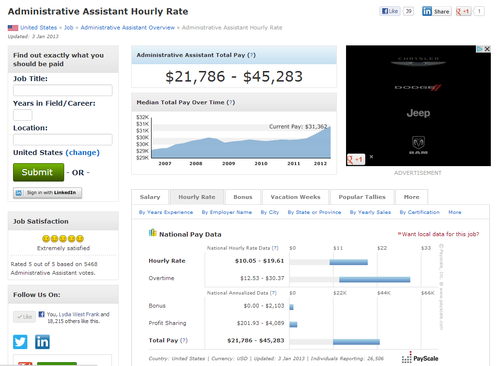Open help for Administrative Assistant Total Pay
The height and width of the screenshot is (366, 500).
[251, 55]
